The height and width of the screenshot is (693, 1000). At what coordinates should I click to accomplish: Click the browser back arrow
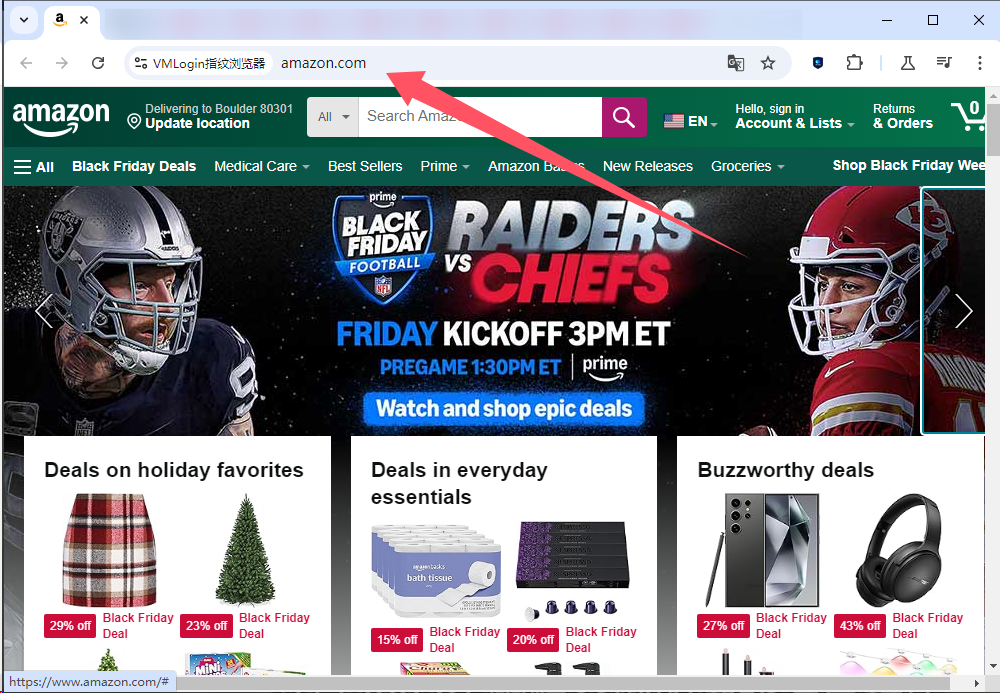(x=26, y=63)
